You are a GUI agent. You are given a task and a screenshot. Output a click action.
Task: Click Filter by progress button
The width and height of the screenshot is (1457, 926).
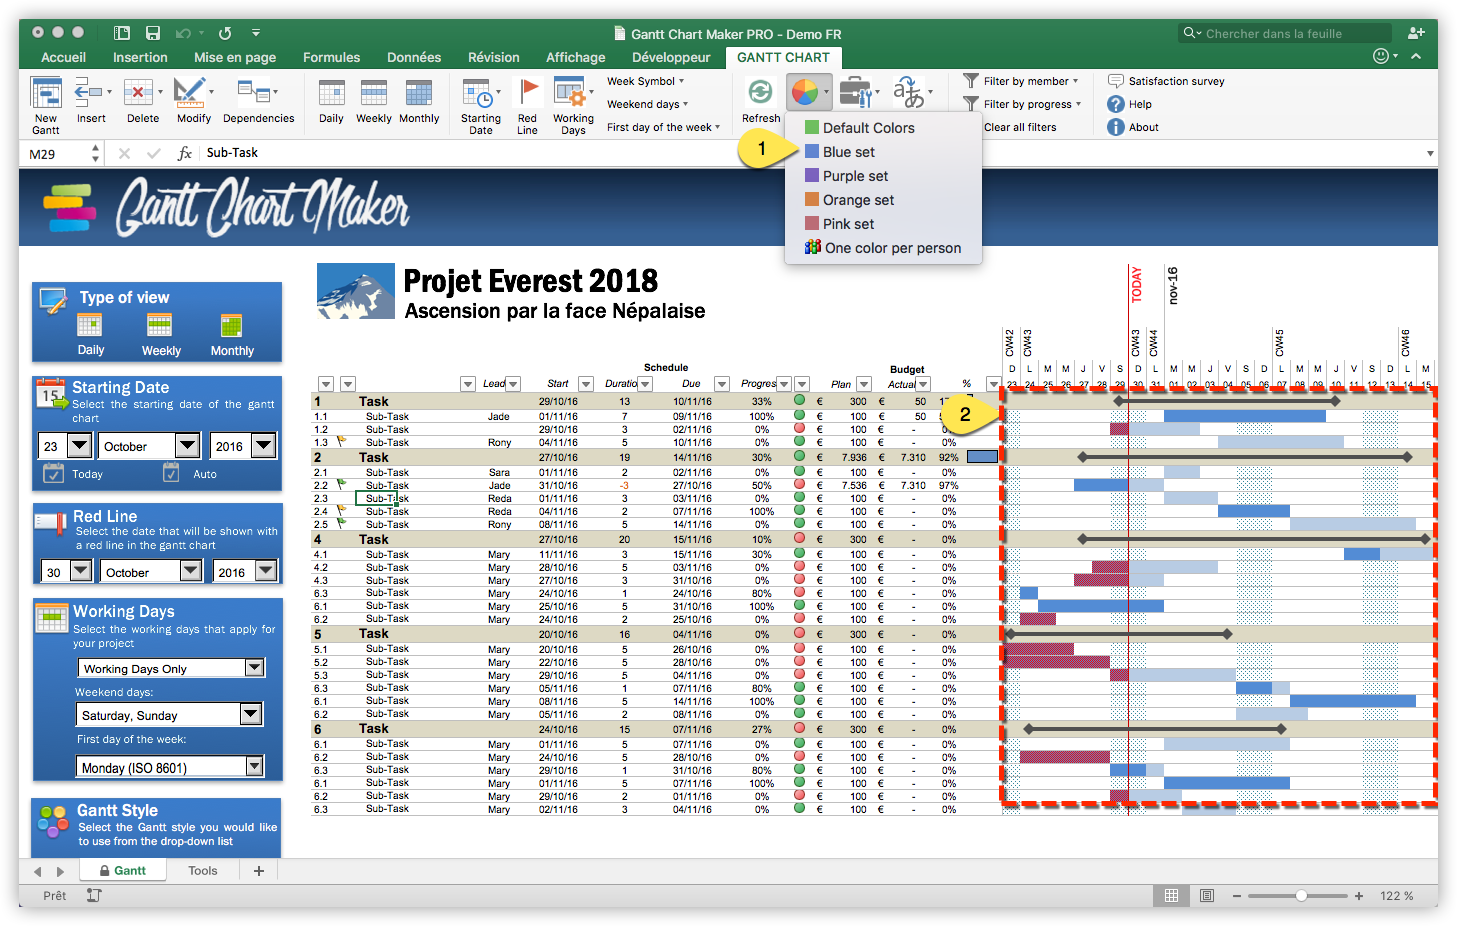[1022, 104]
